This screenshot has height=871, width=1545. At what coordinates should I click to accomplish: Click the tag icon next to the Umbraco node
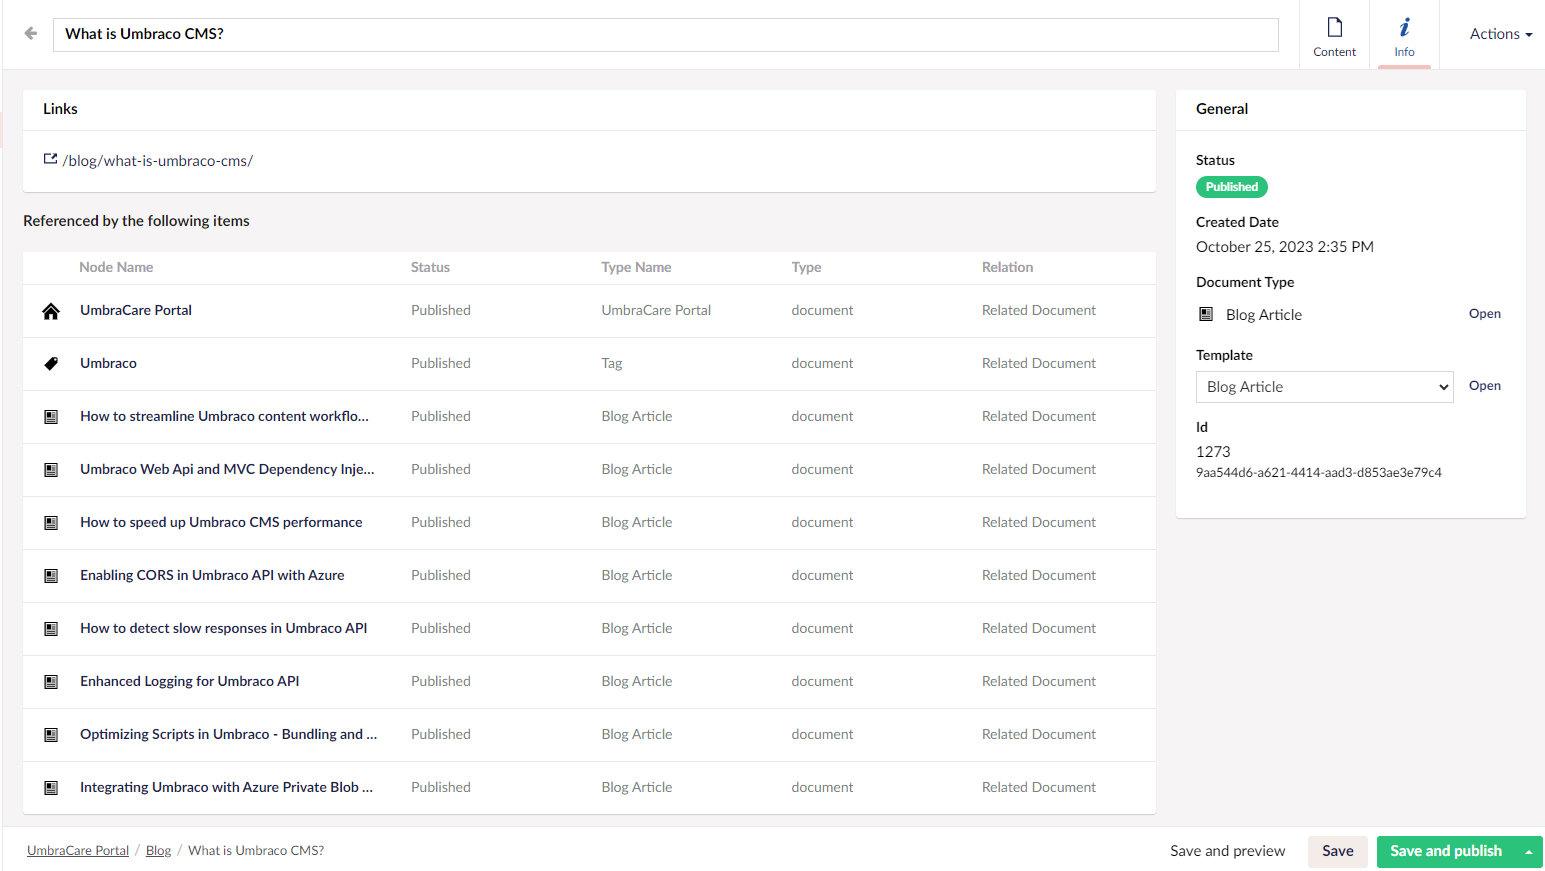point(50,363)
